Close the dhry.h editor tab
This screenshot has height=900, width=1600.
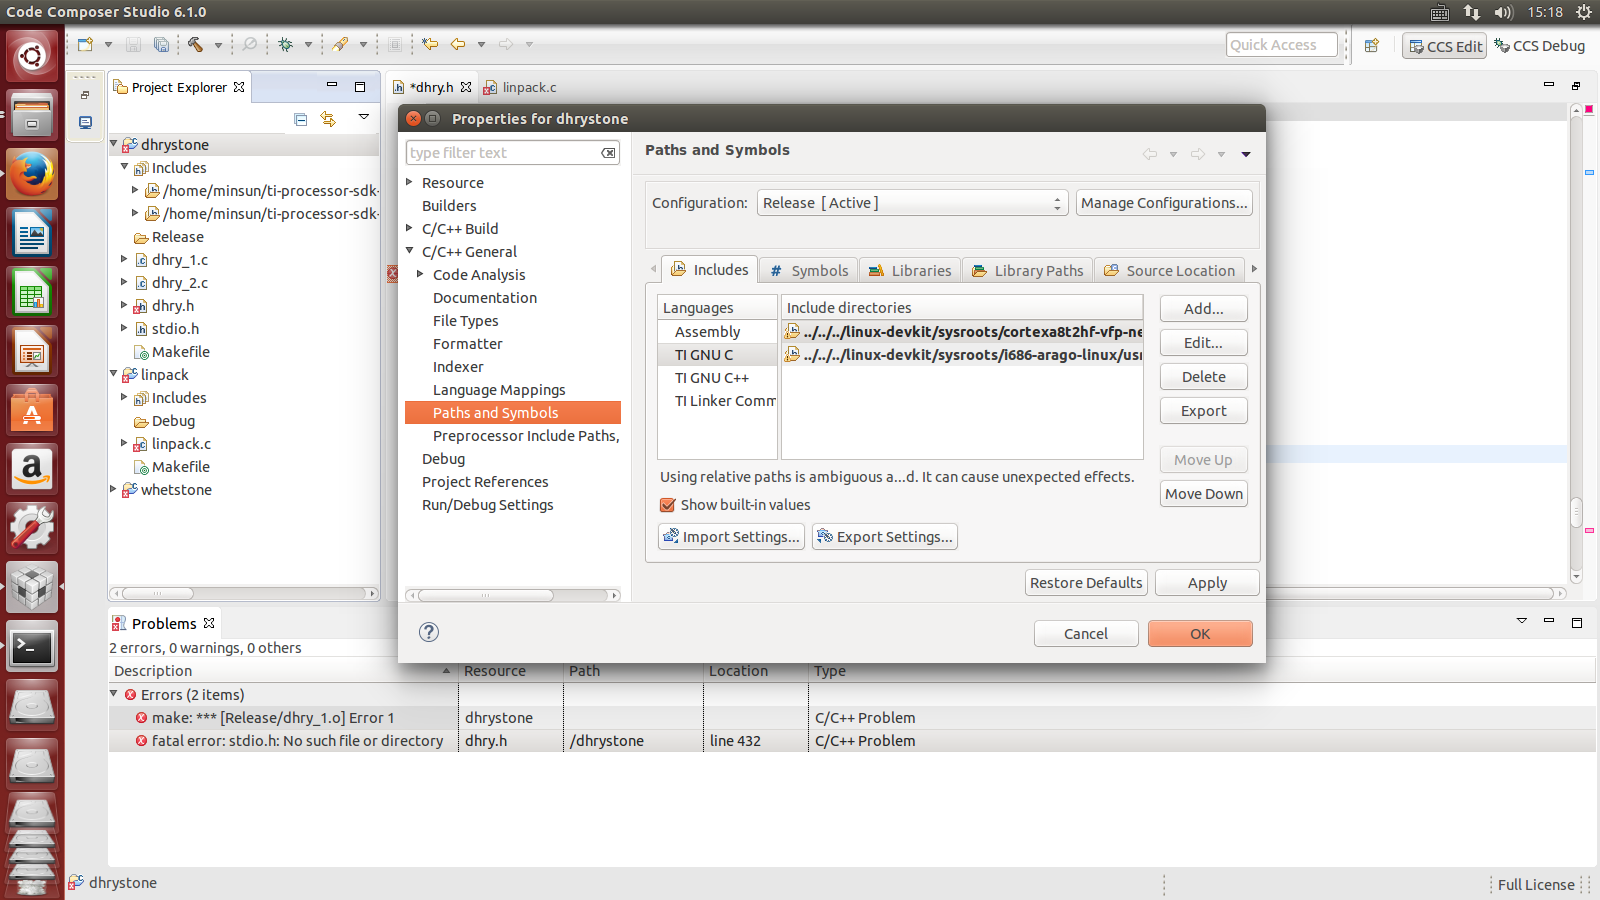pyautogui.click(x=466, y=87)
